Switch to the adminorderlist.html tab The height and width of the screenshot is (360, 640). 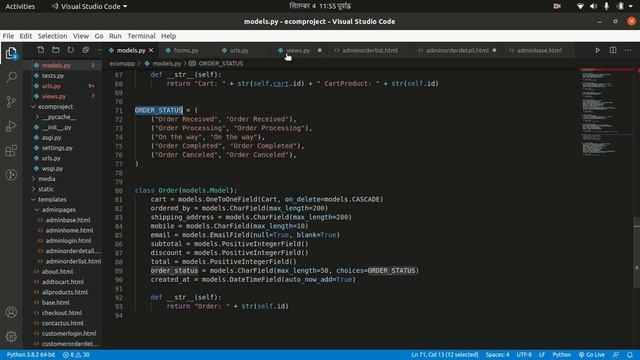click(369, 50)
